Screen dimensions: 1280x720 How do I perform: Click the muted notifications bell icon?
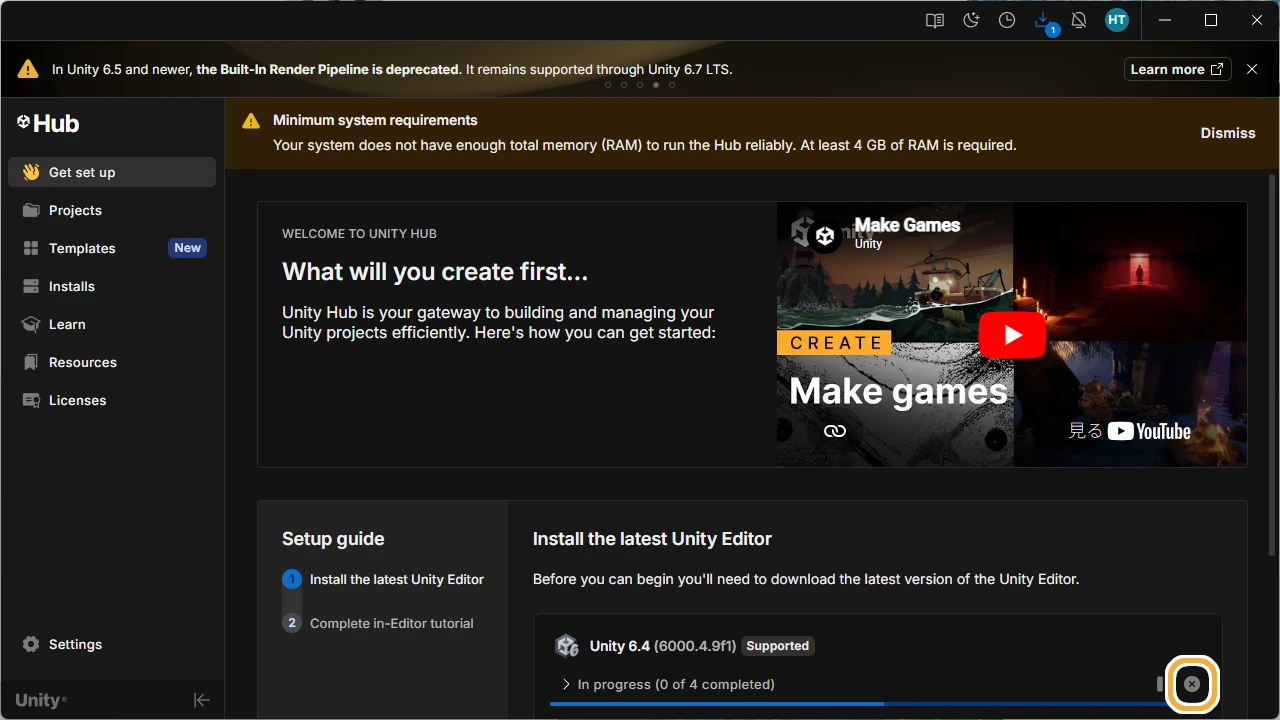coord(1079,20)
